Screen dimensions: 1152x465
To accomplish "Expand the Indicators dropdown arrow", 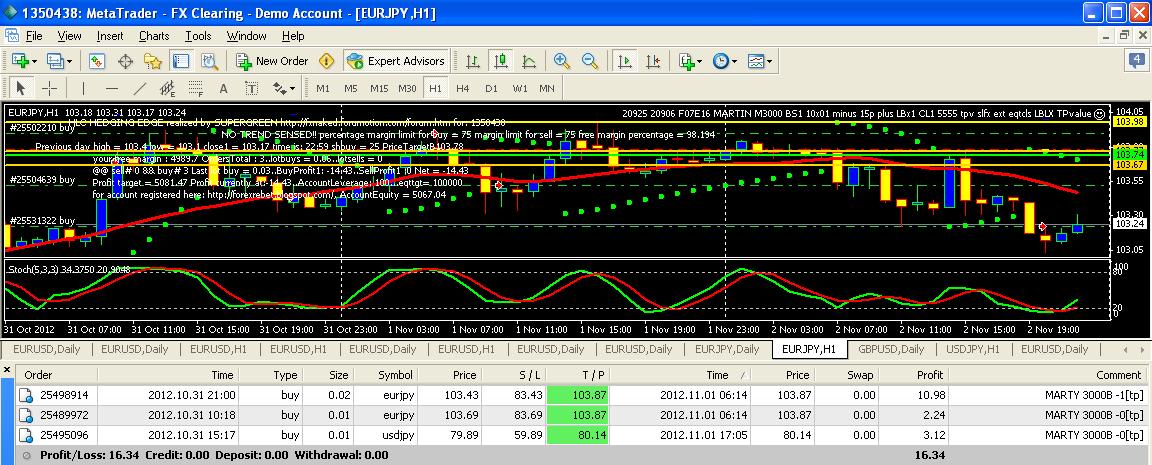I will (700, 62).
